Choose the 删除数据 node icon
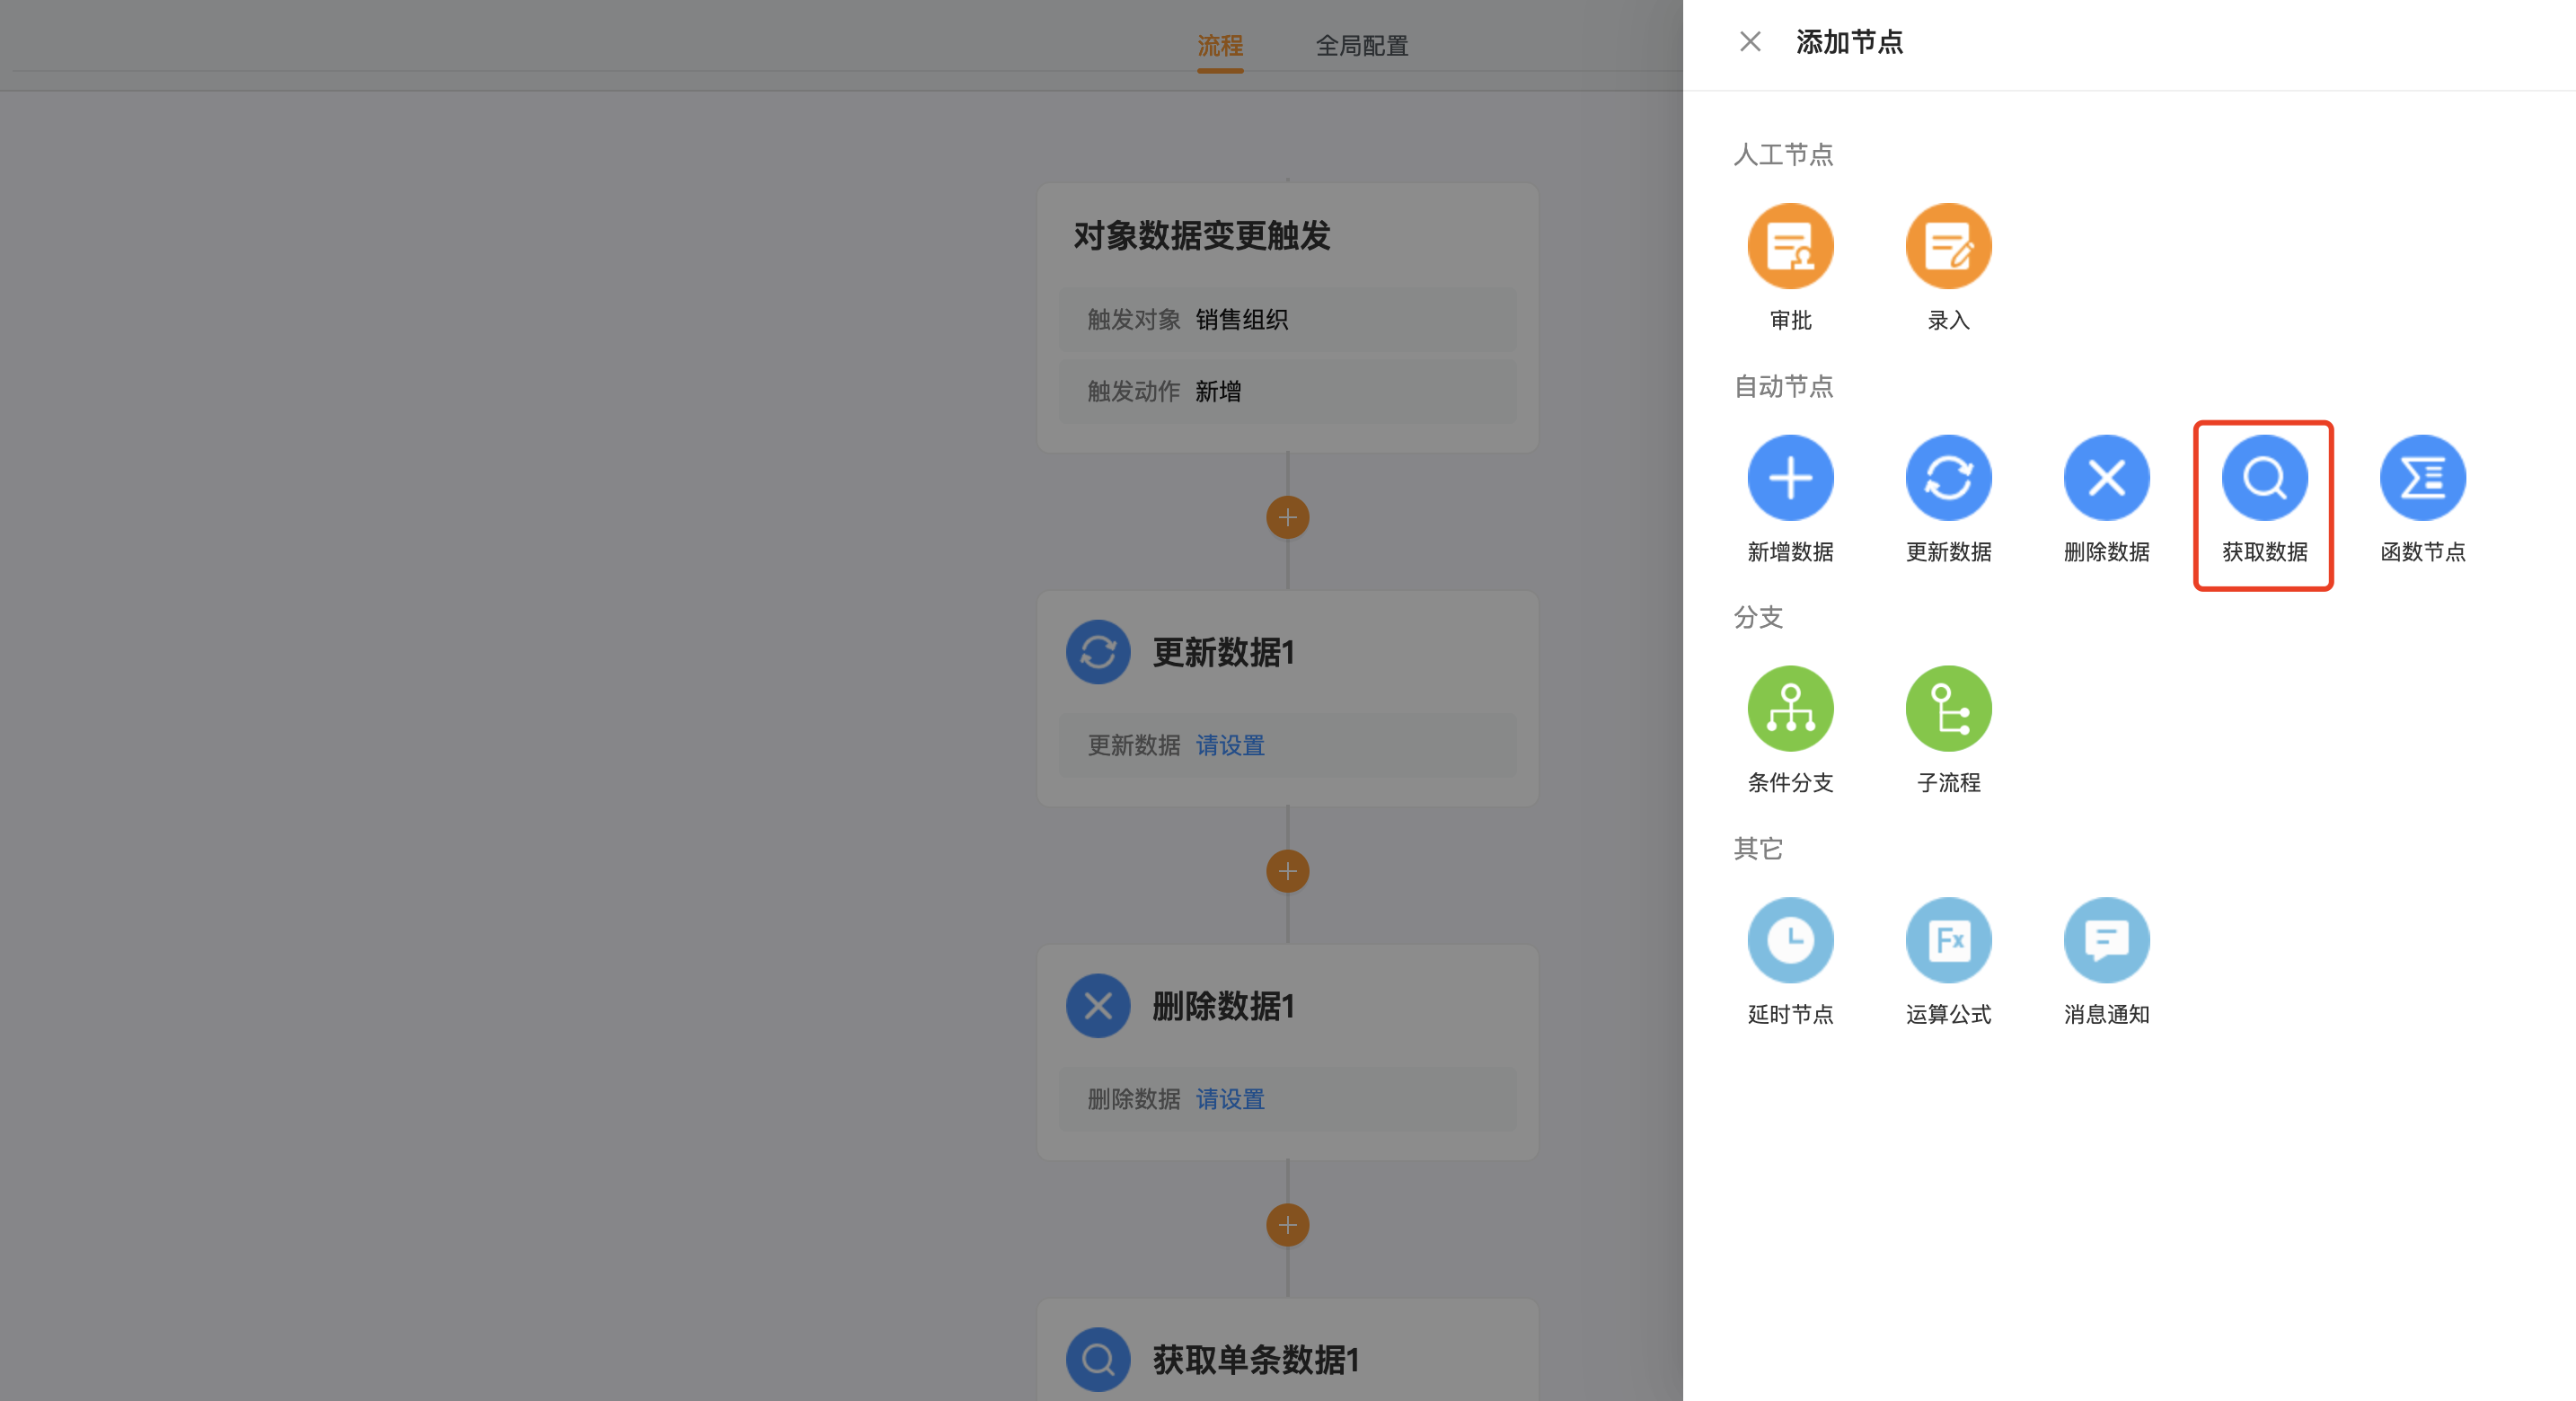Screen dimensions: 2576x1401 [2106, 477]
